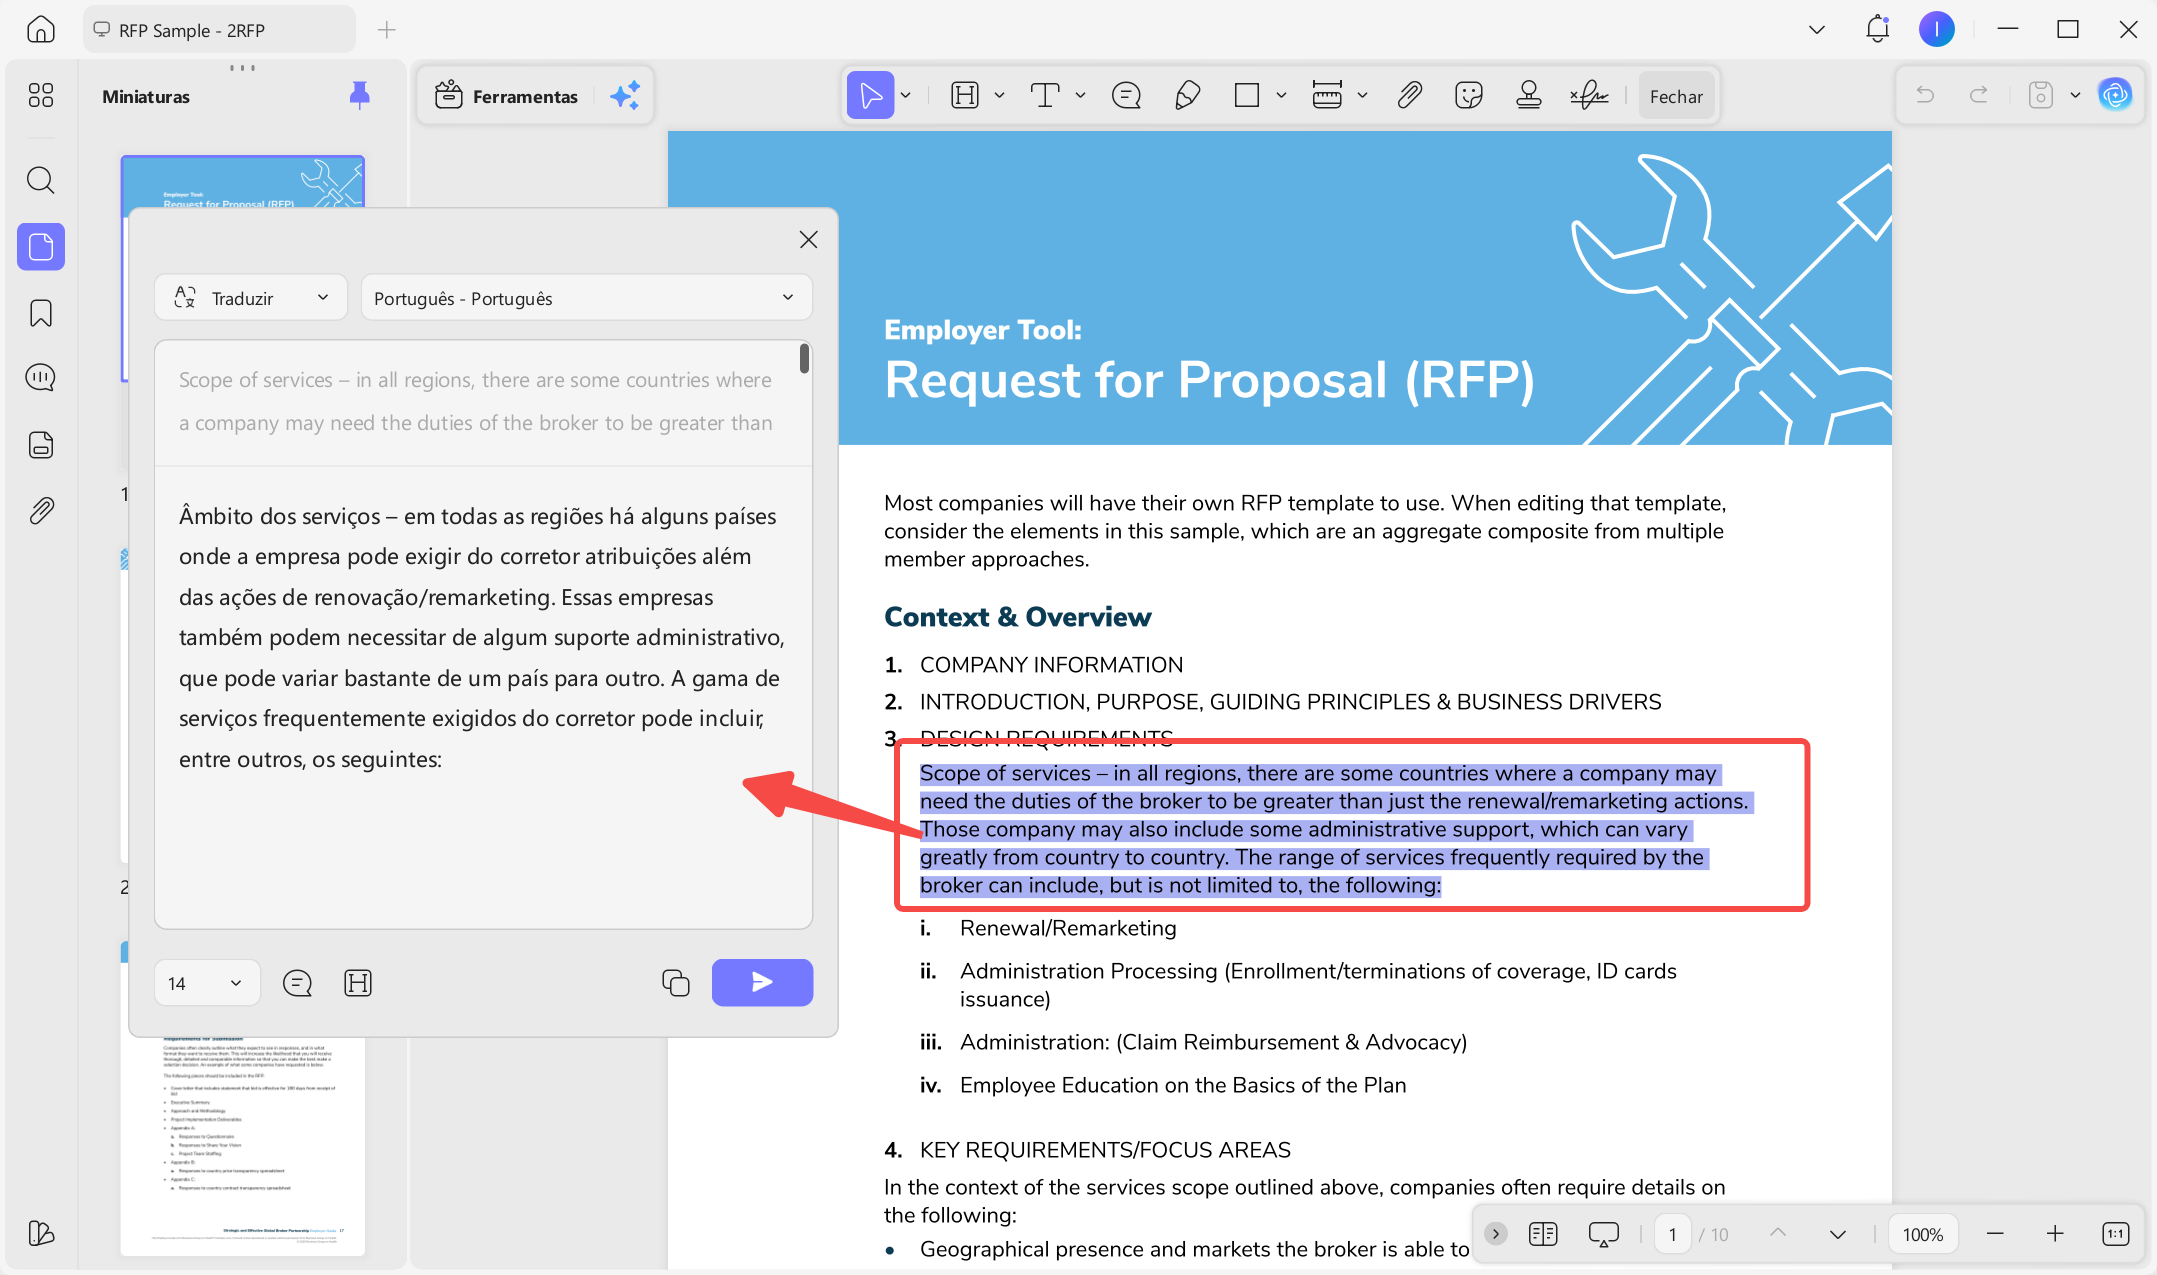Add a comment note from toolbar
2157x1275 pixels.
1127,96
